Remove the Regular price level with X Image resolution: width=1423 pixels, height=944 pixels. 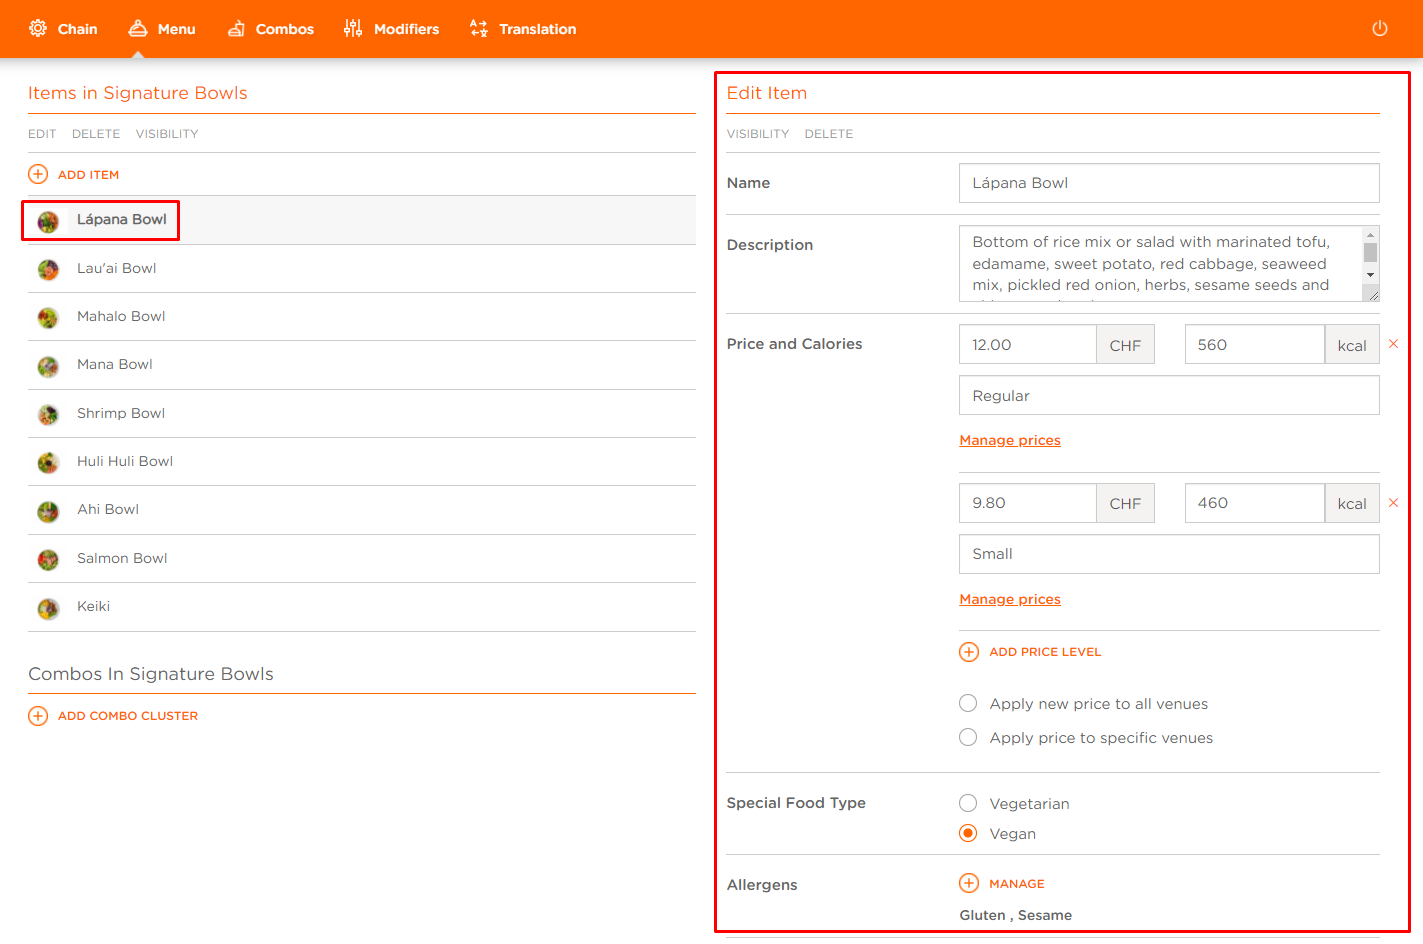pos(1393,344)
